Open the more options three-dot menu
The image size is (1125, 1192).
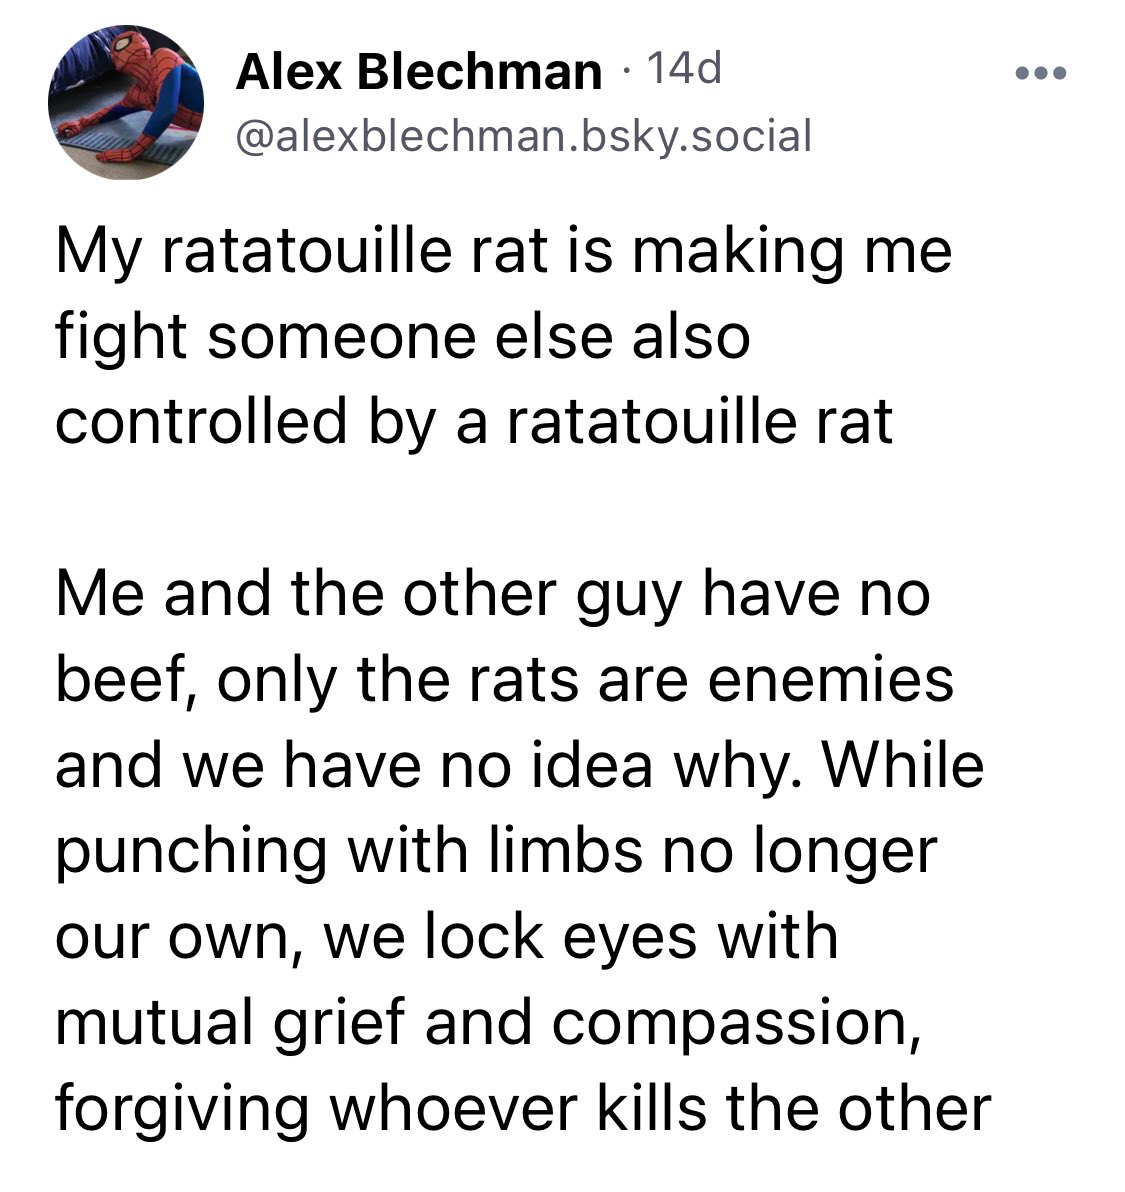click(1041, 73)
